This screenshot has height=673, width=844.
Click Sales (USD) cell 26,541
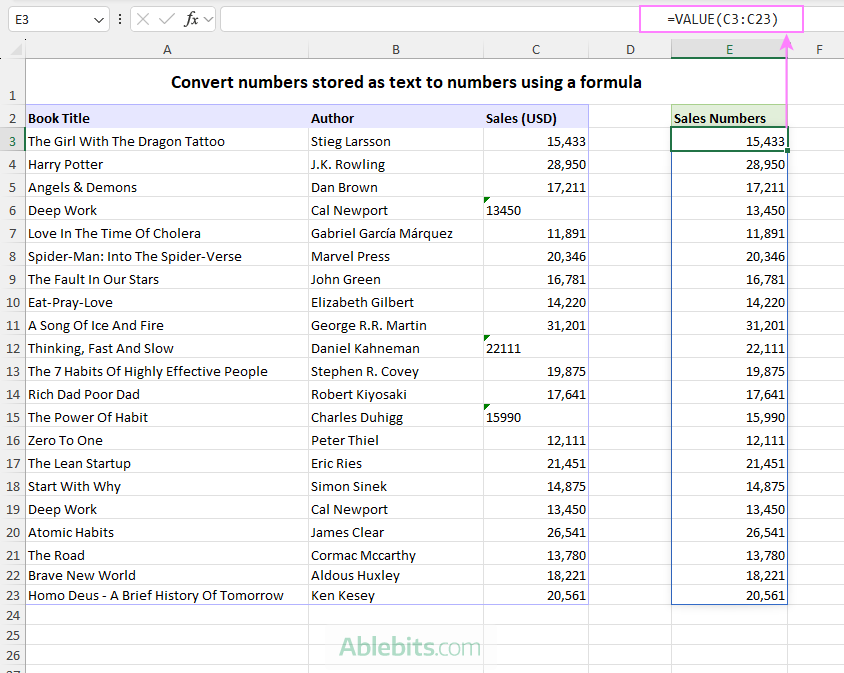click(536, 532)
